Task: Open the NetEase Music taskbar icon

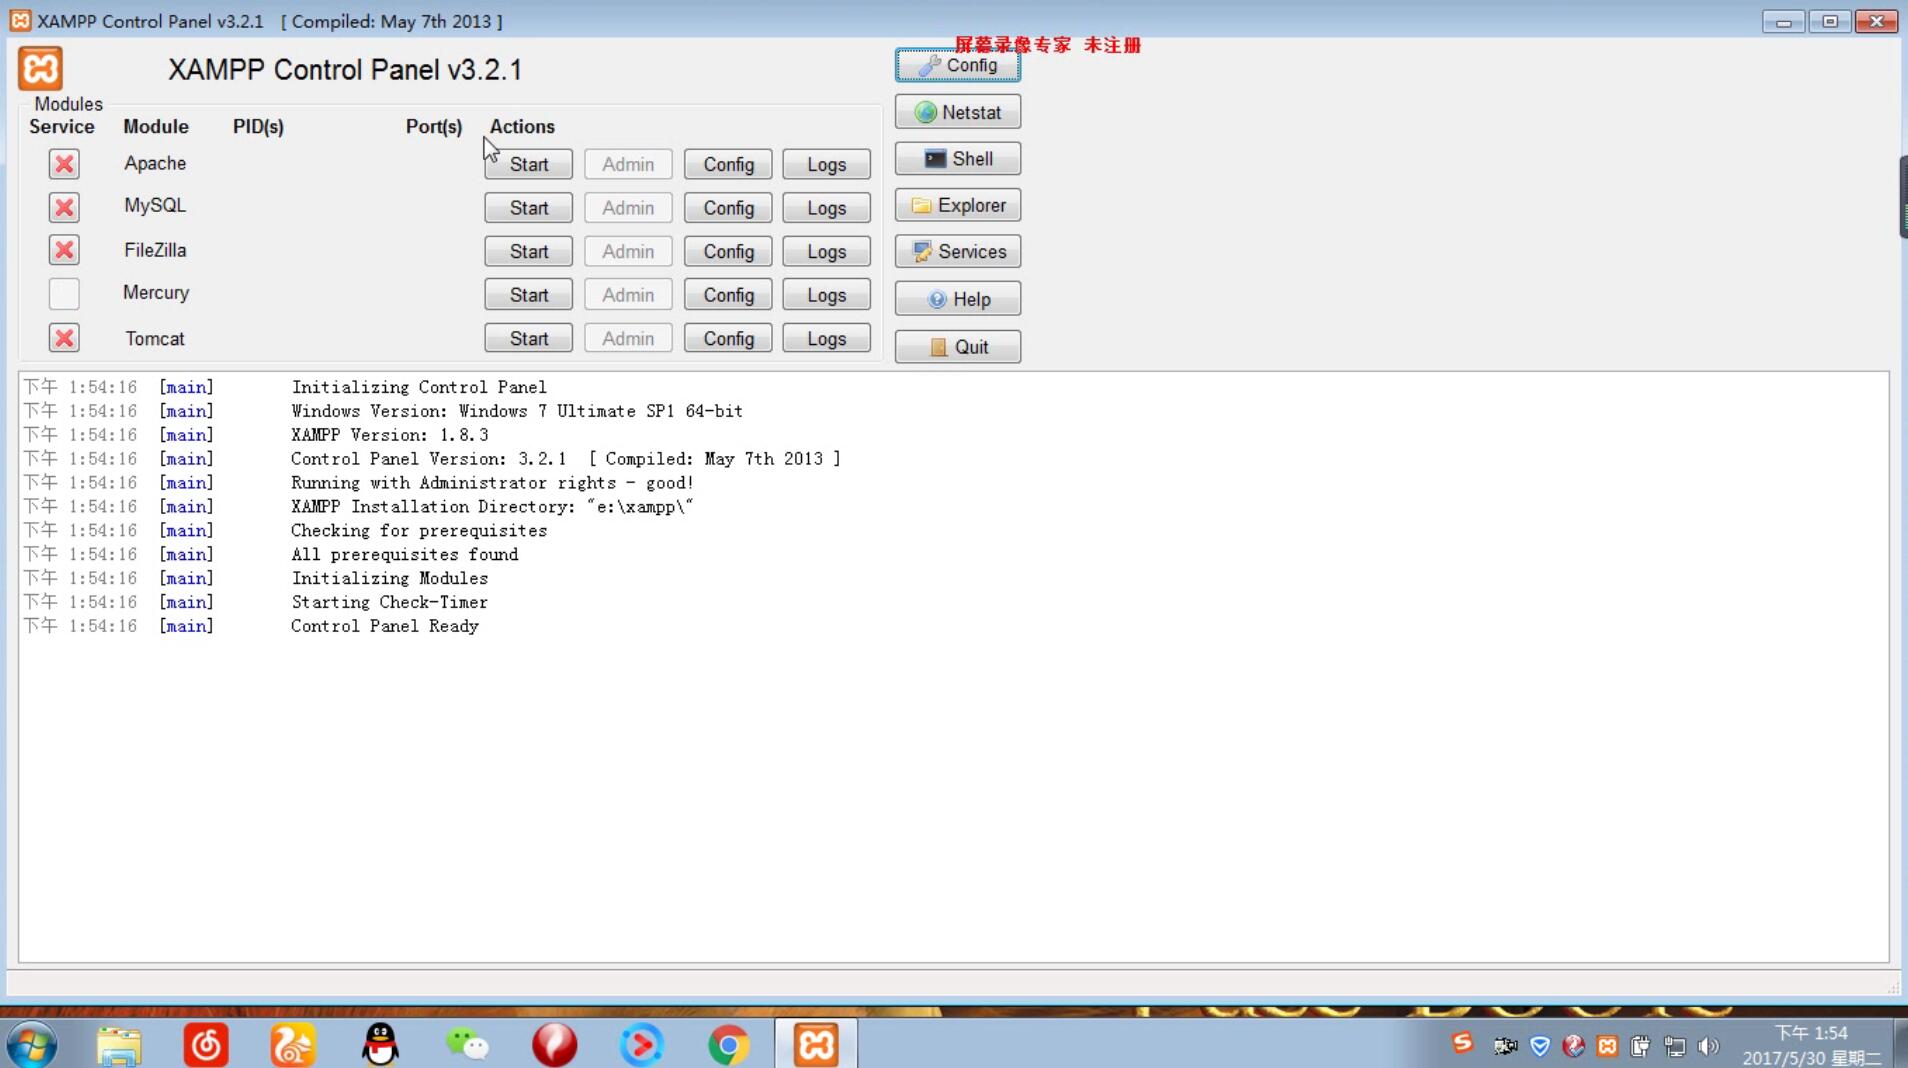Action: (206, 1045)
